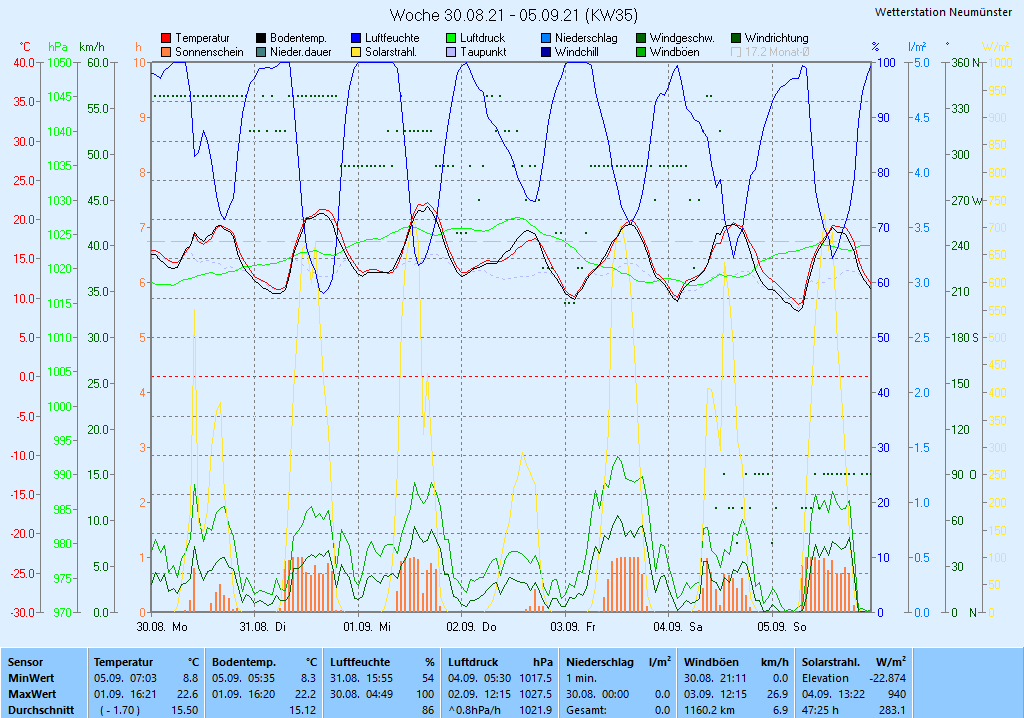
Task: Click the dark blue Windchill legend square
Action: coord(546,52)
